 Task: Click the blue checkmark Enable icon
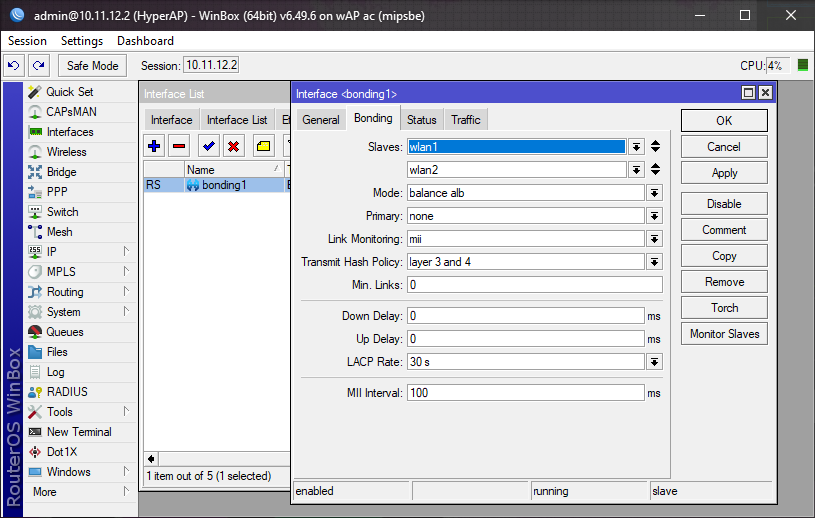click(209, 146)
